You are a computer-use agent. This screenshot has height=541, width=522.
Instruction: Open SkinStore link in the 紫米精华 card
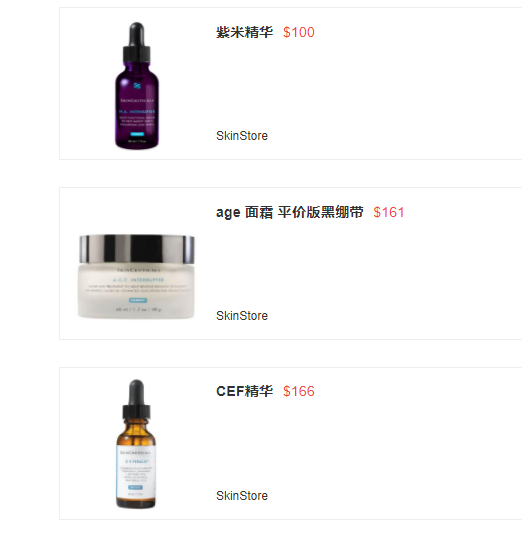(242, 136)
